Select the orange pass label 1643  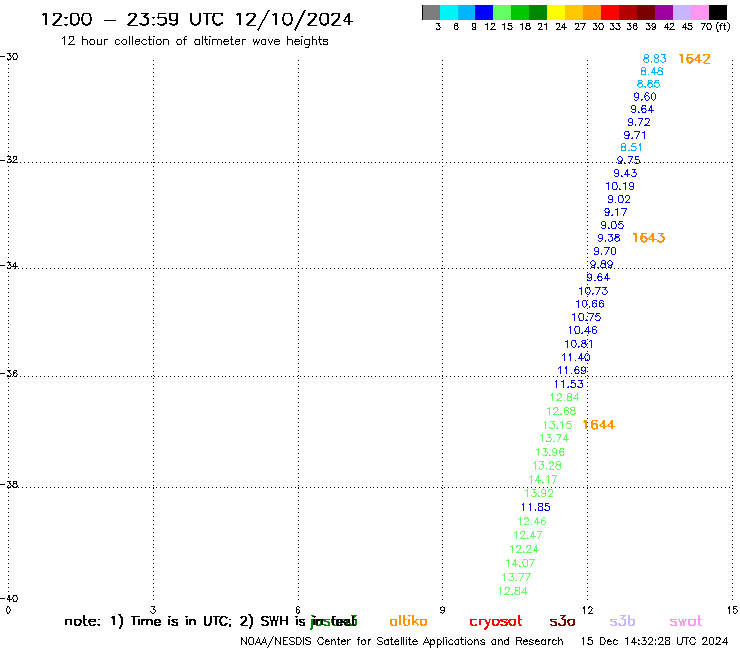pos(648,238)
